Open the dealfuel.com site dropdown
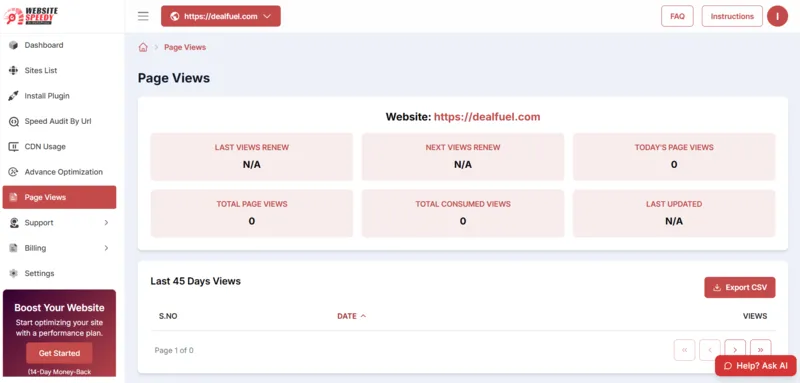Screen dimensions: 800x383 pyautogui.click(x=220, y=16)
